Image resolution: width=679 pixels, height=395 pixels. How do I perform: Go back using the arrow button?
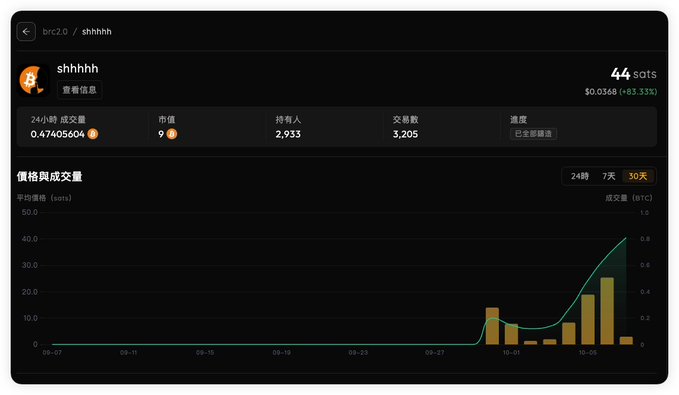tap(26, 32)
